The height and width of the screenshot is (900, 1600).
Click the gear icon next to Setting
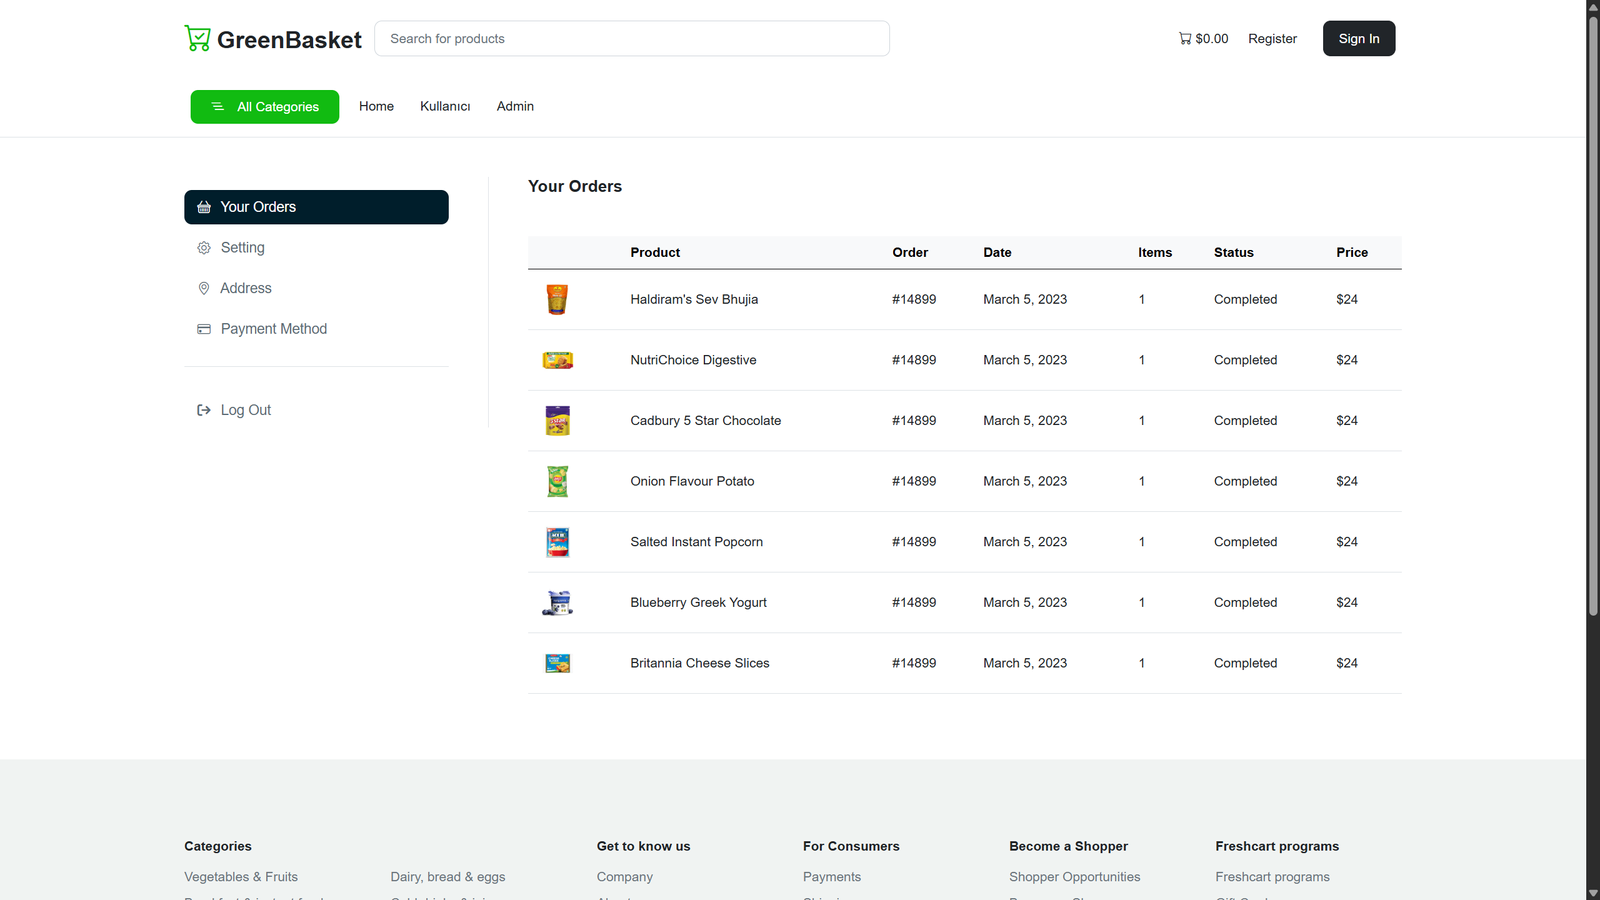[x=204, y=248]
